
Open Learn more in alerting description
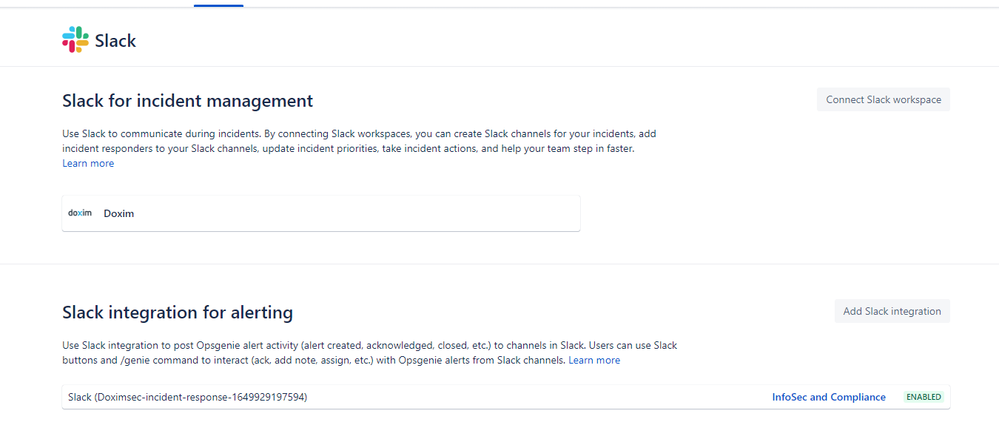click(594, 360)
